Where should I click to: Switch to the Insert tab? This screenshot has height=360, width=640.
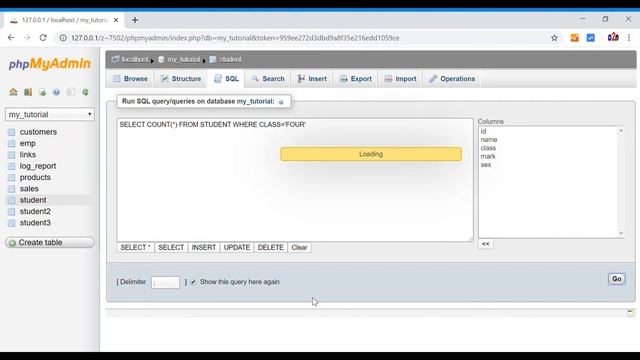tap(312, 79)
